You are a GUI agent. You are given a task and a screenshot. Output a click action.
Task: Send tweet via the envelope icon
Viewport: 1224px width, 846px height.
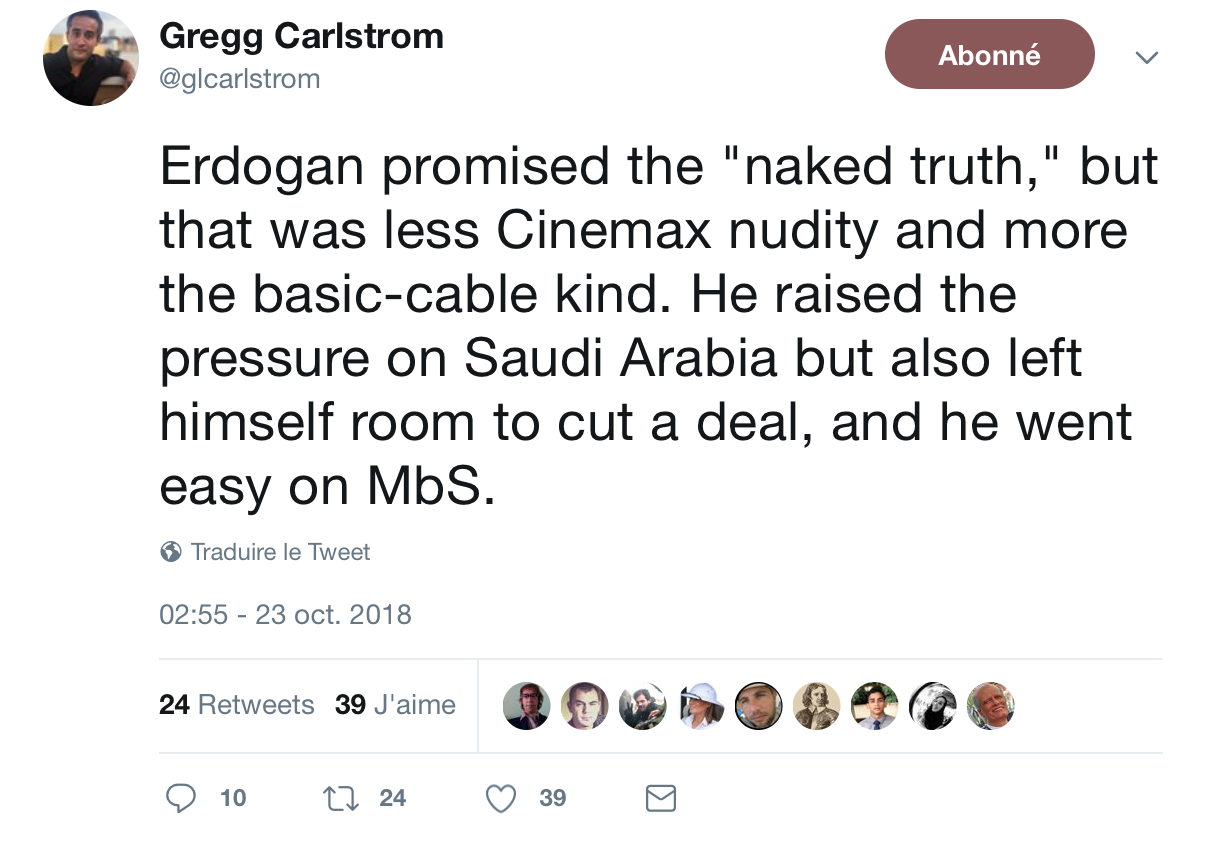click(661, 797)
